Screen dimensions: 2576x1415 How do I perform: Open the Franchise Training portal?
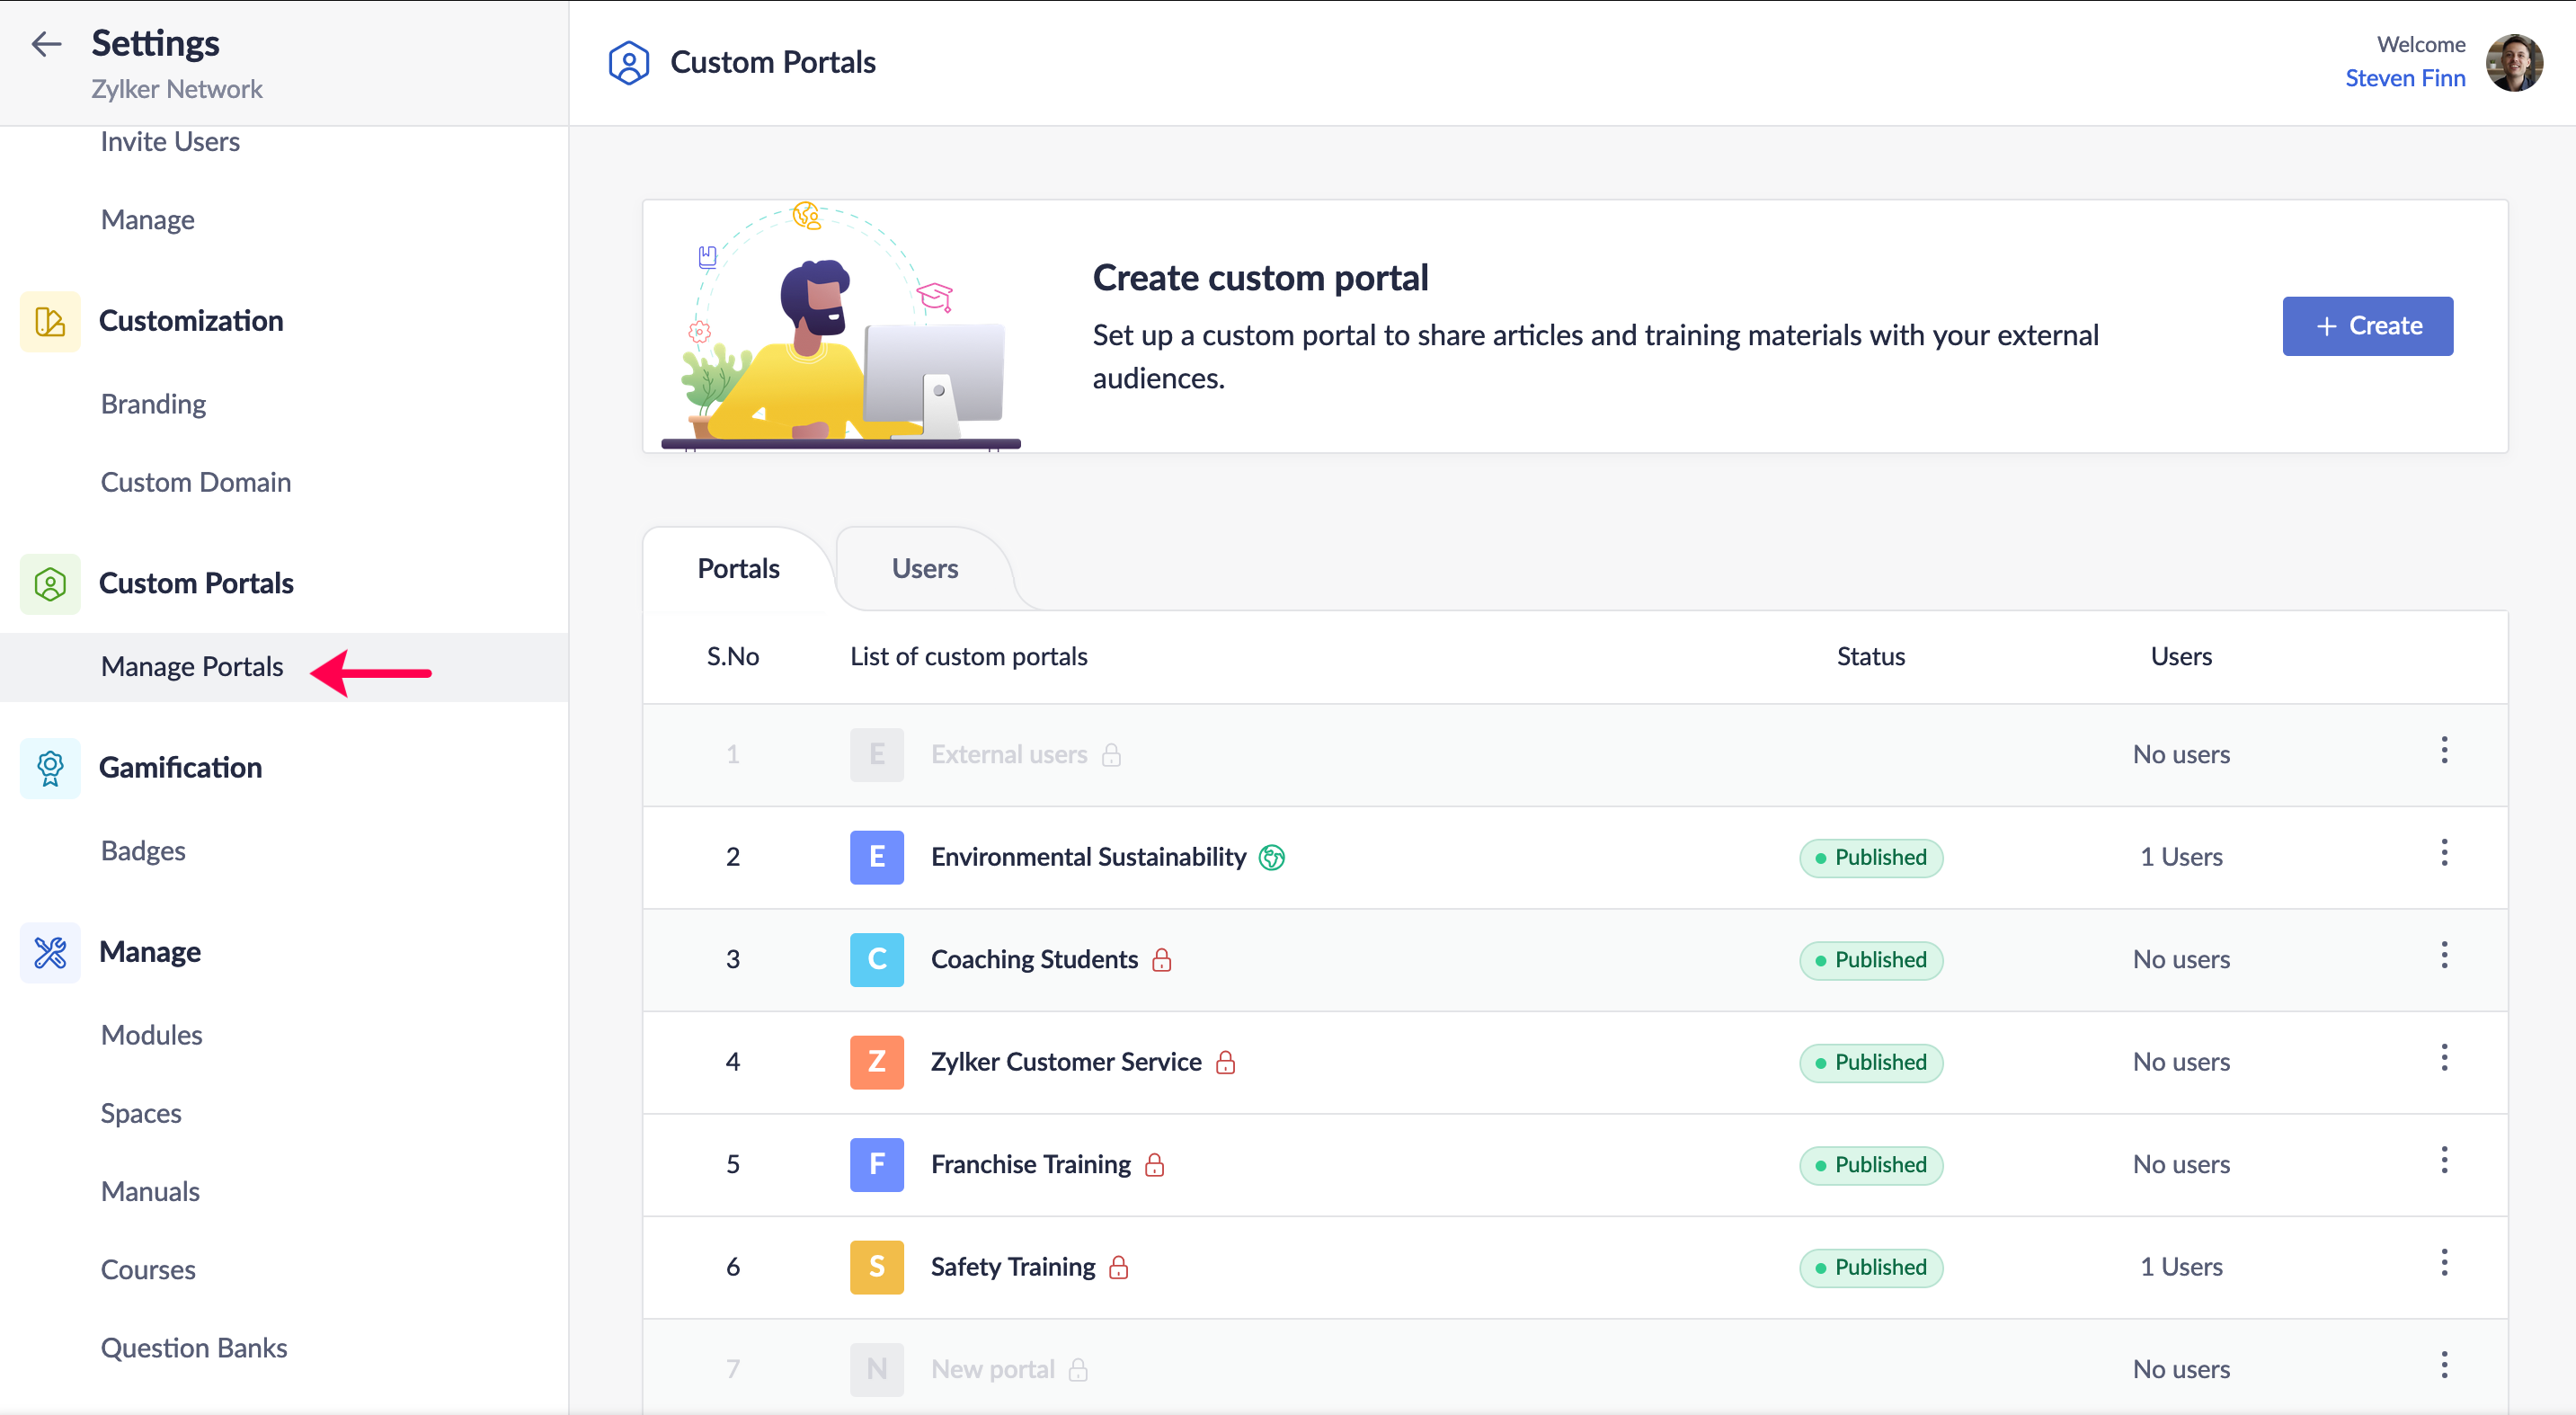coord(1031,1165)
